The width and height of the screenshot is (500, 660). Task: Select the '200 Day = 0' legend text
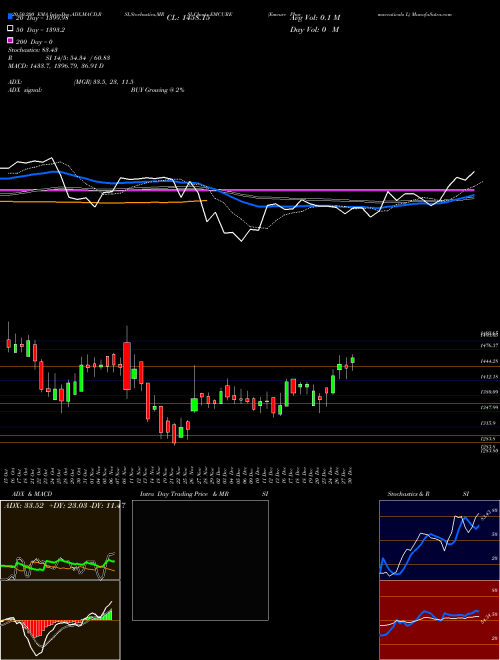point(34,42)
